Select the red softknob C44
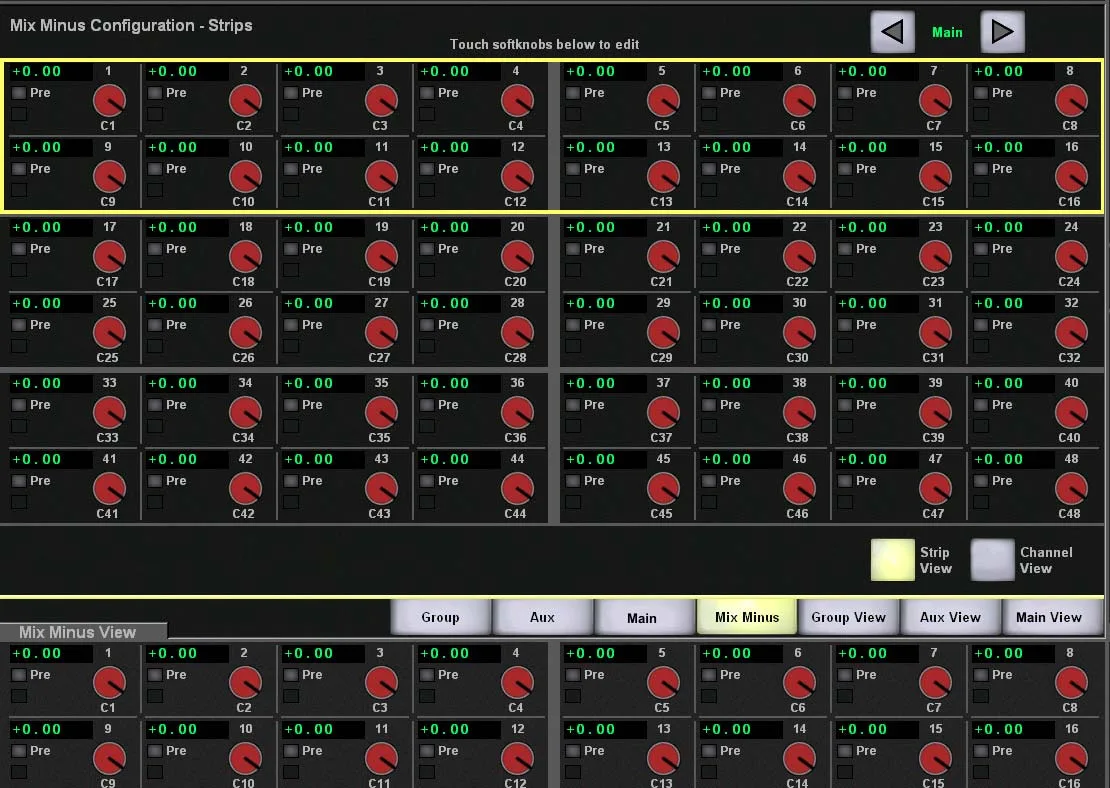1110x788 pixels. pos(517,488)
